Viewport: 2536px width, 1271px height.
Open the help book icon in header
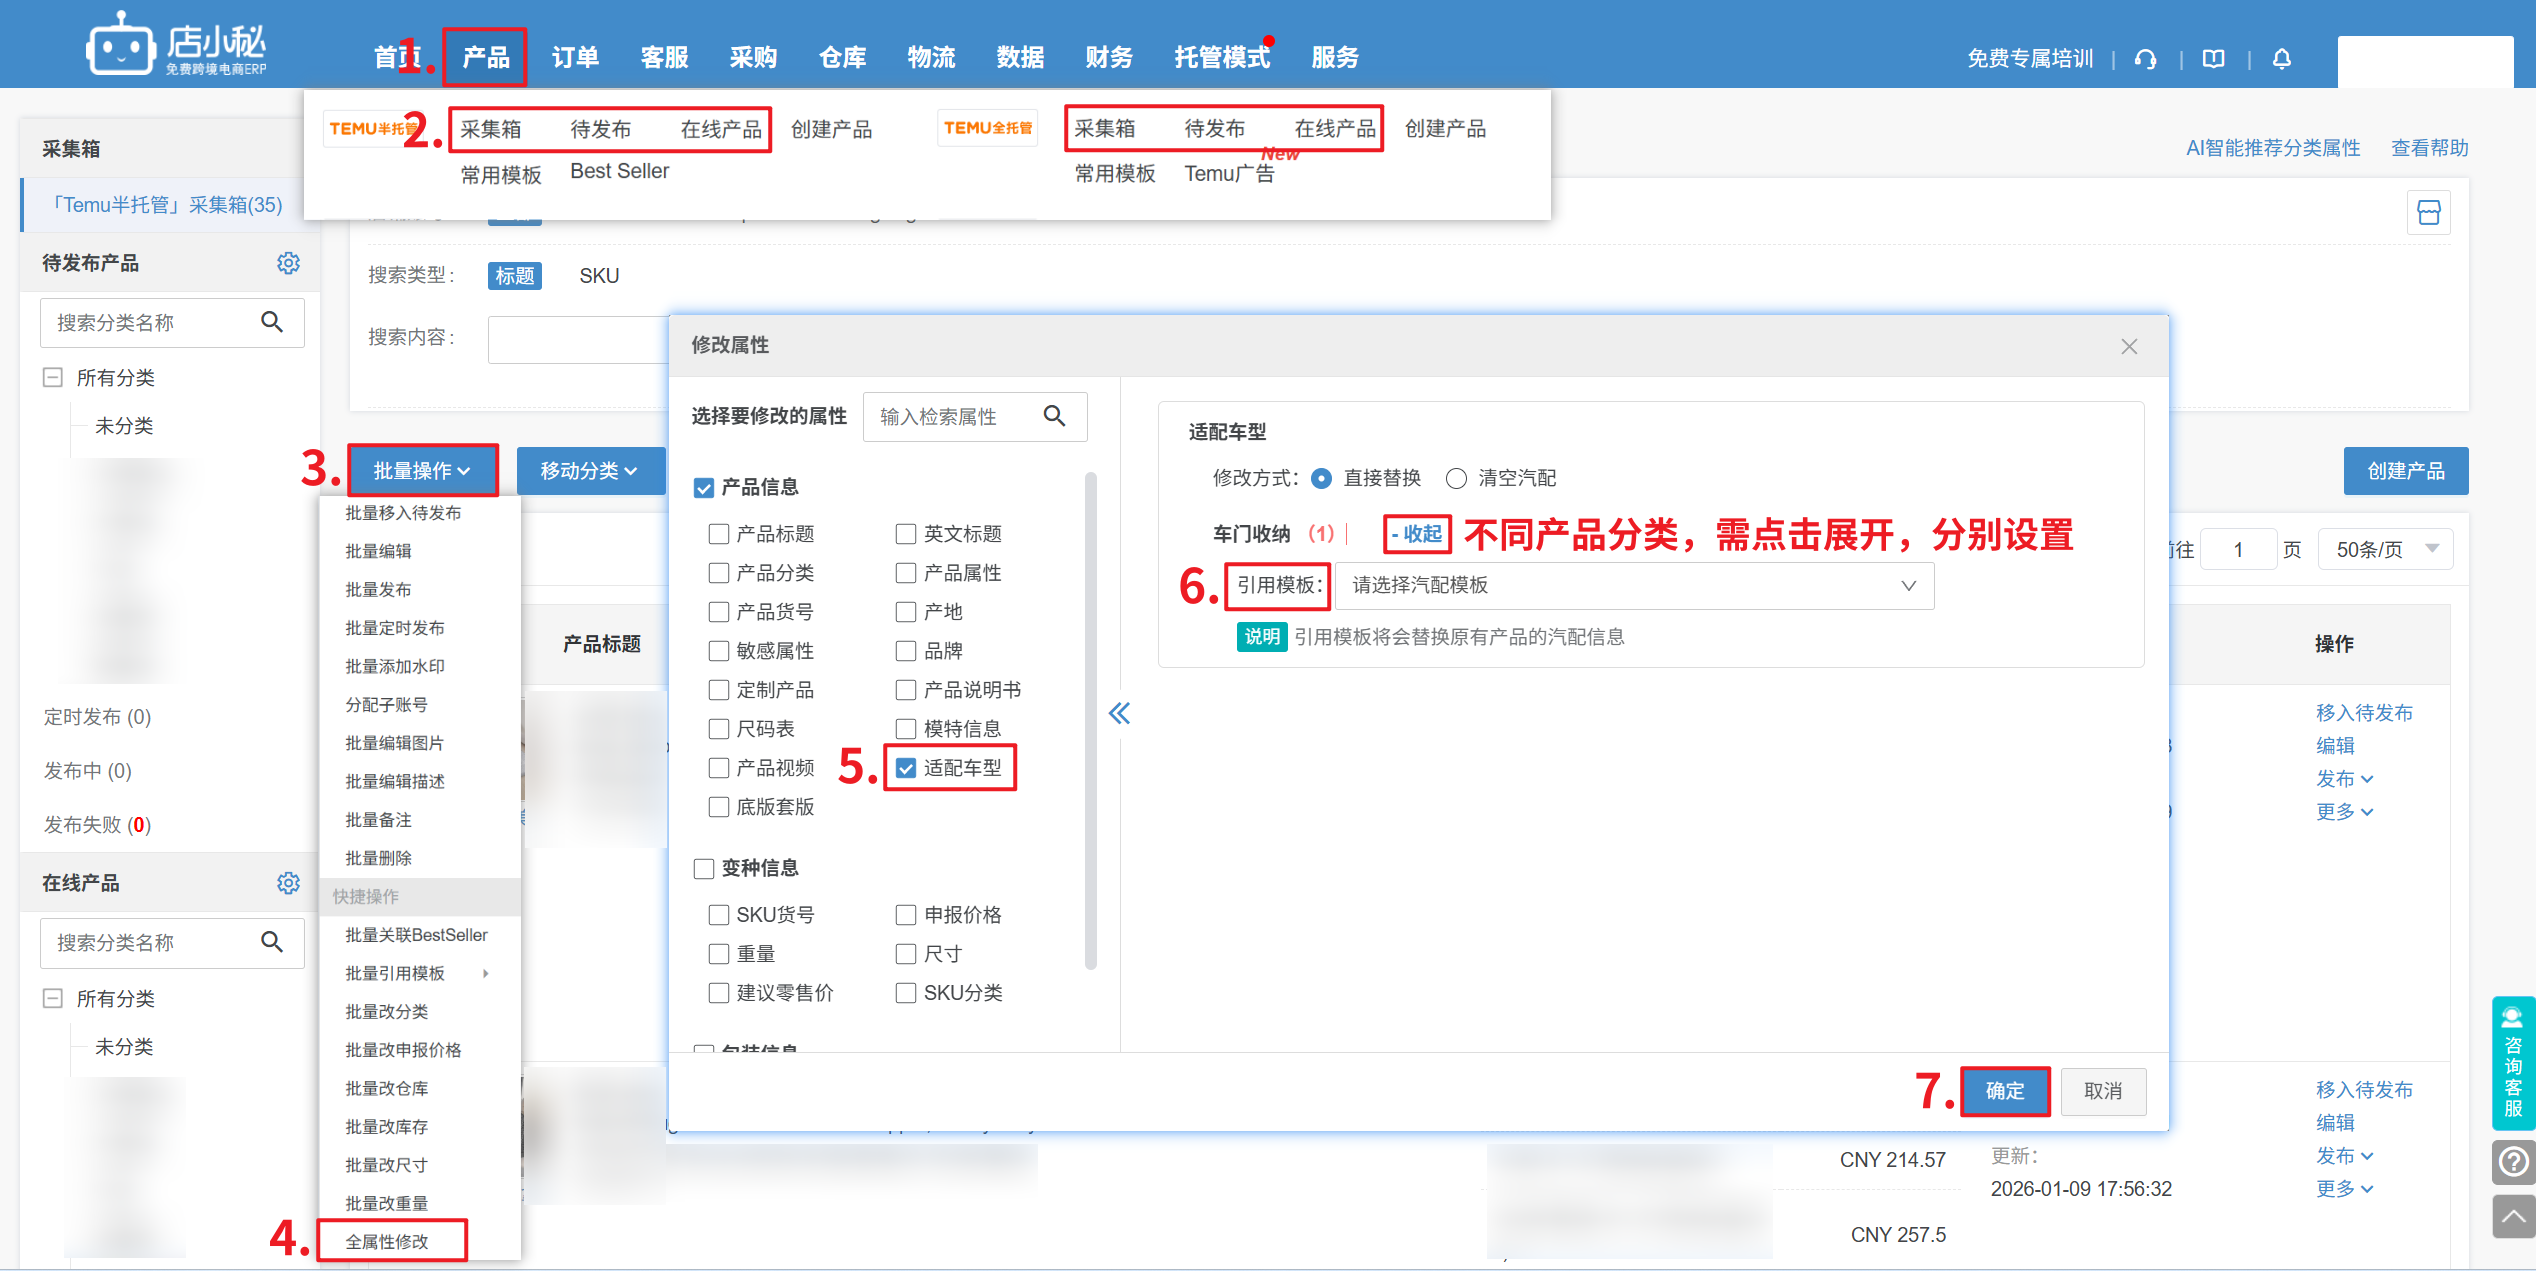[2214, 59]
